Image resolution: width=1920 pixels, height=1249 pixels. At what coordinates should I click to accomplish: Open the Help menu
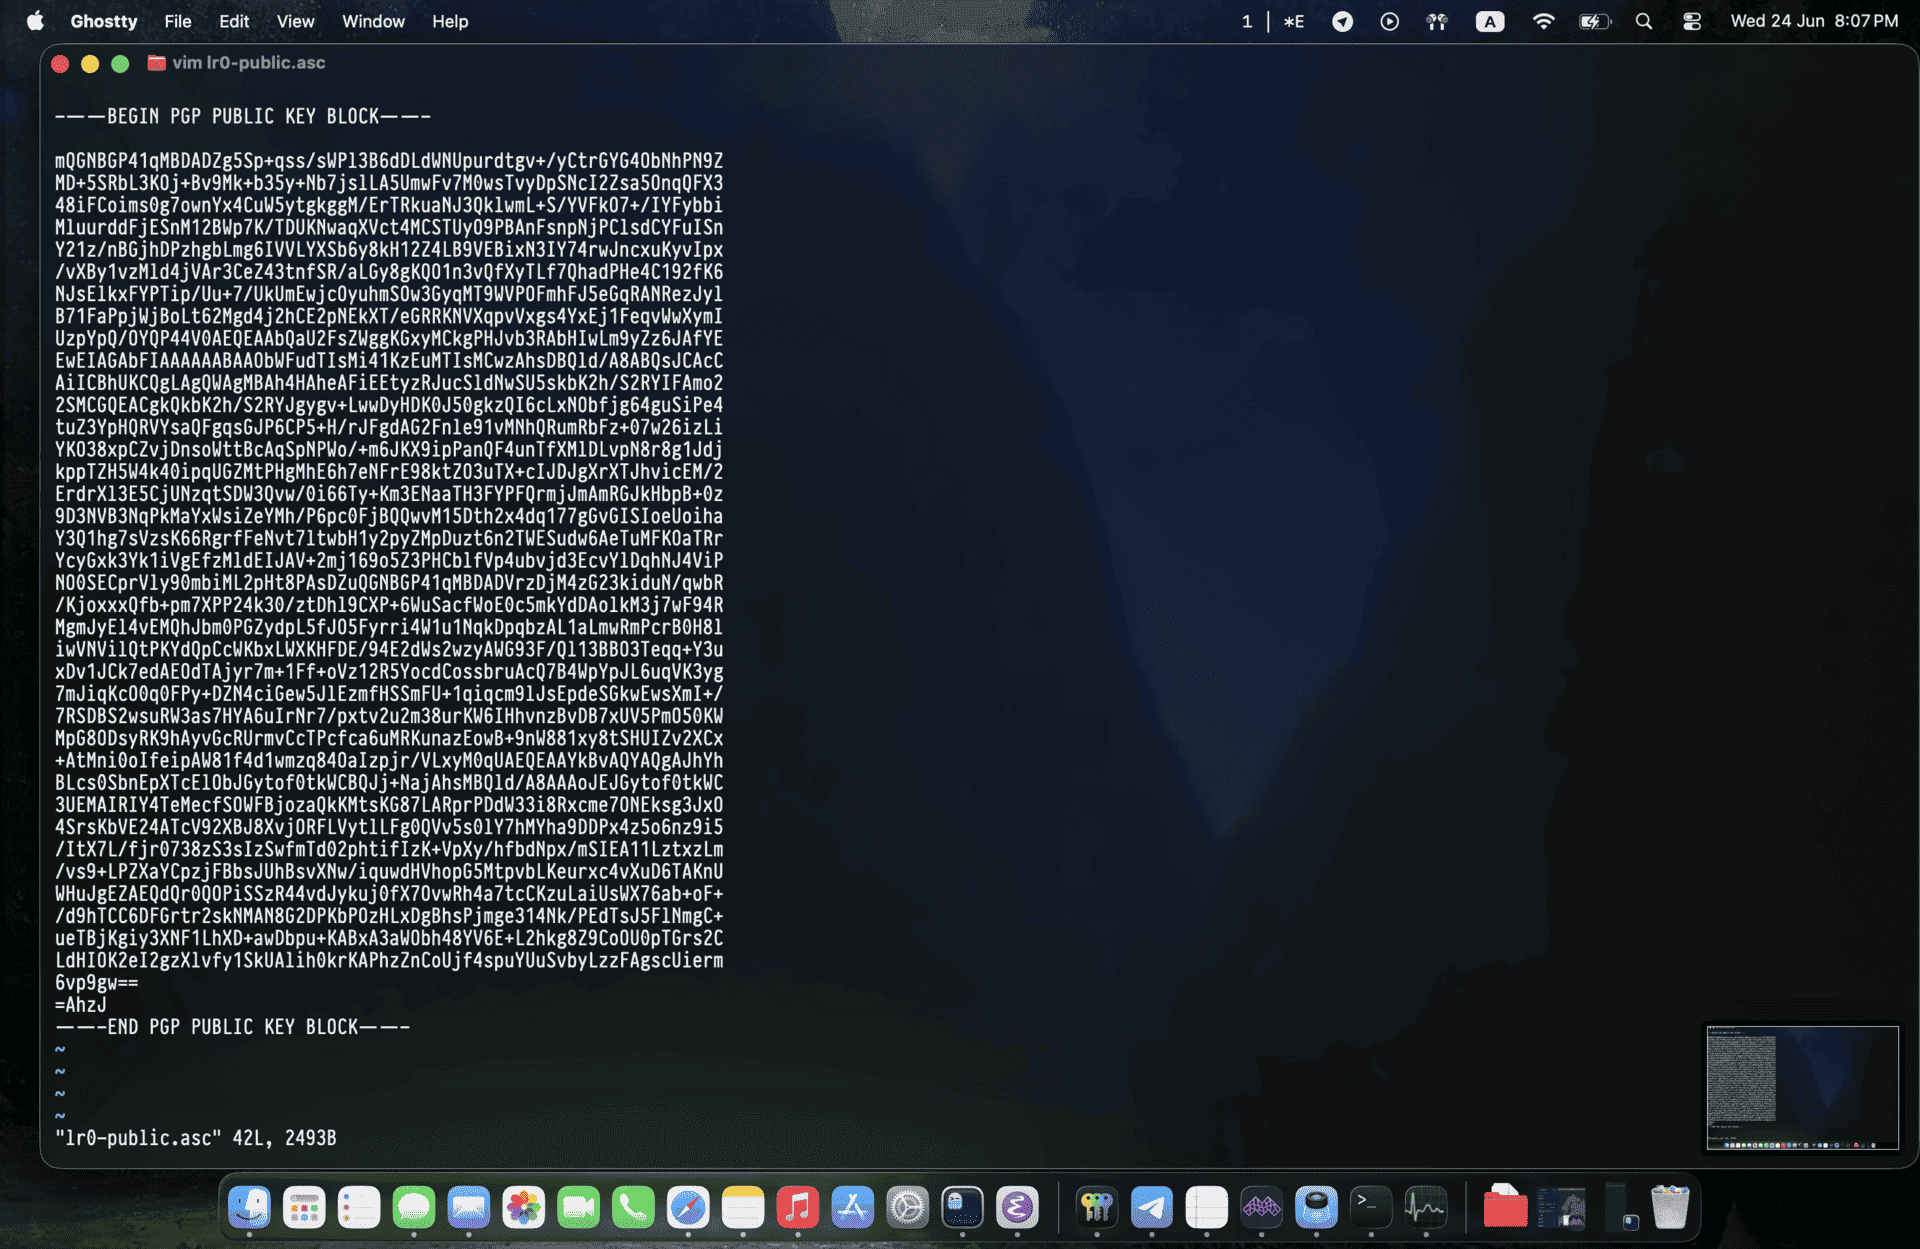(450, 21)
